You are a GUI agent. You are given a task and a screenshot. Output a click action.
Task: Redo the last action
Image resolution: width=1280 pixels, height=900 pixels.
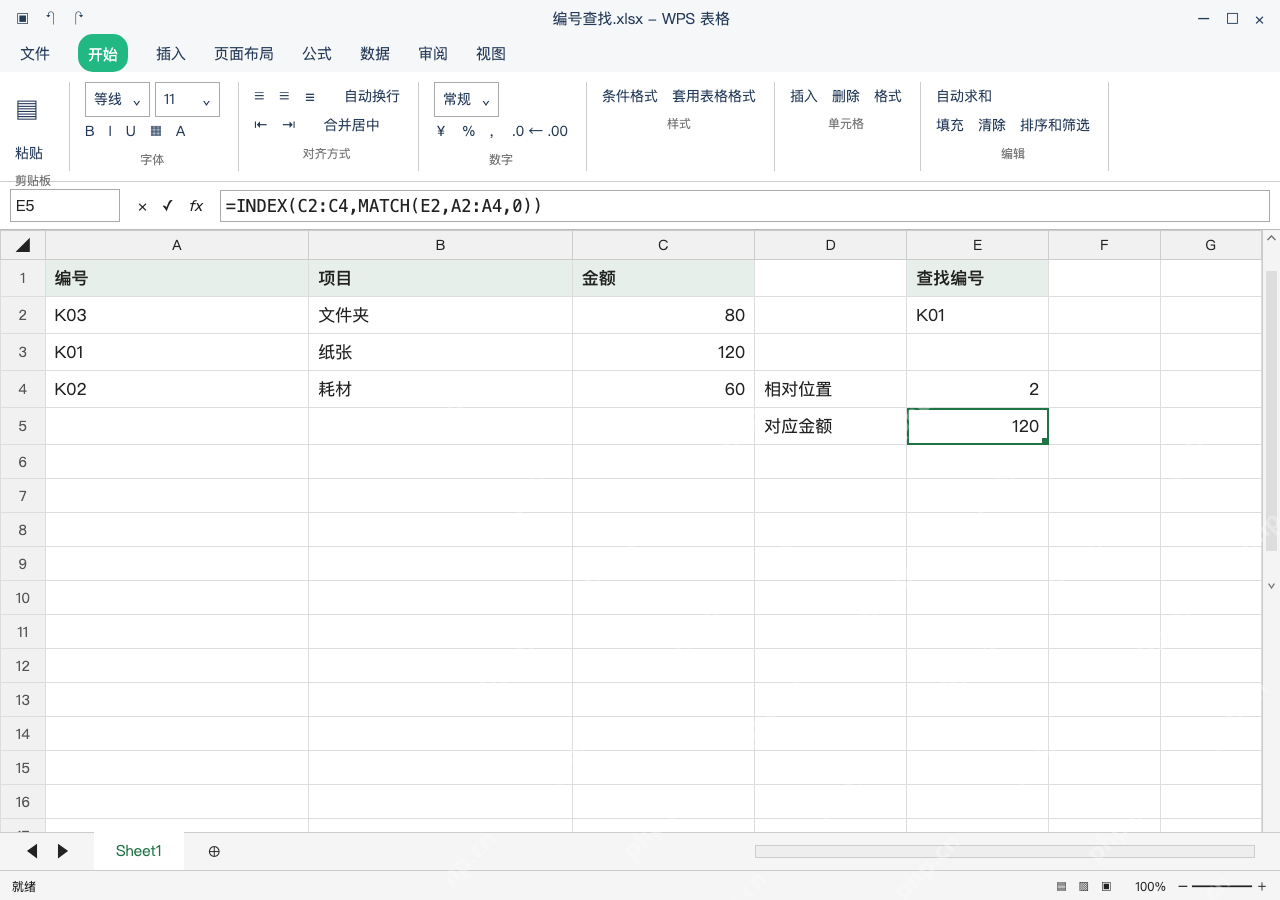tap(79, 18)
